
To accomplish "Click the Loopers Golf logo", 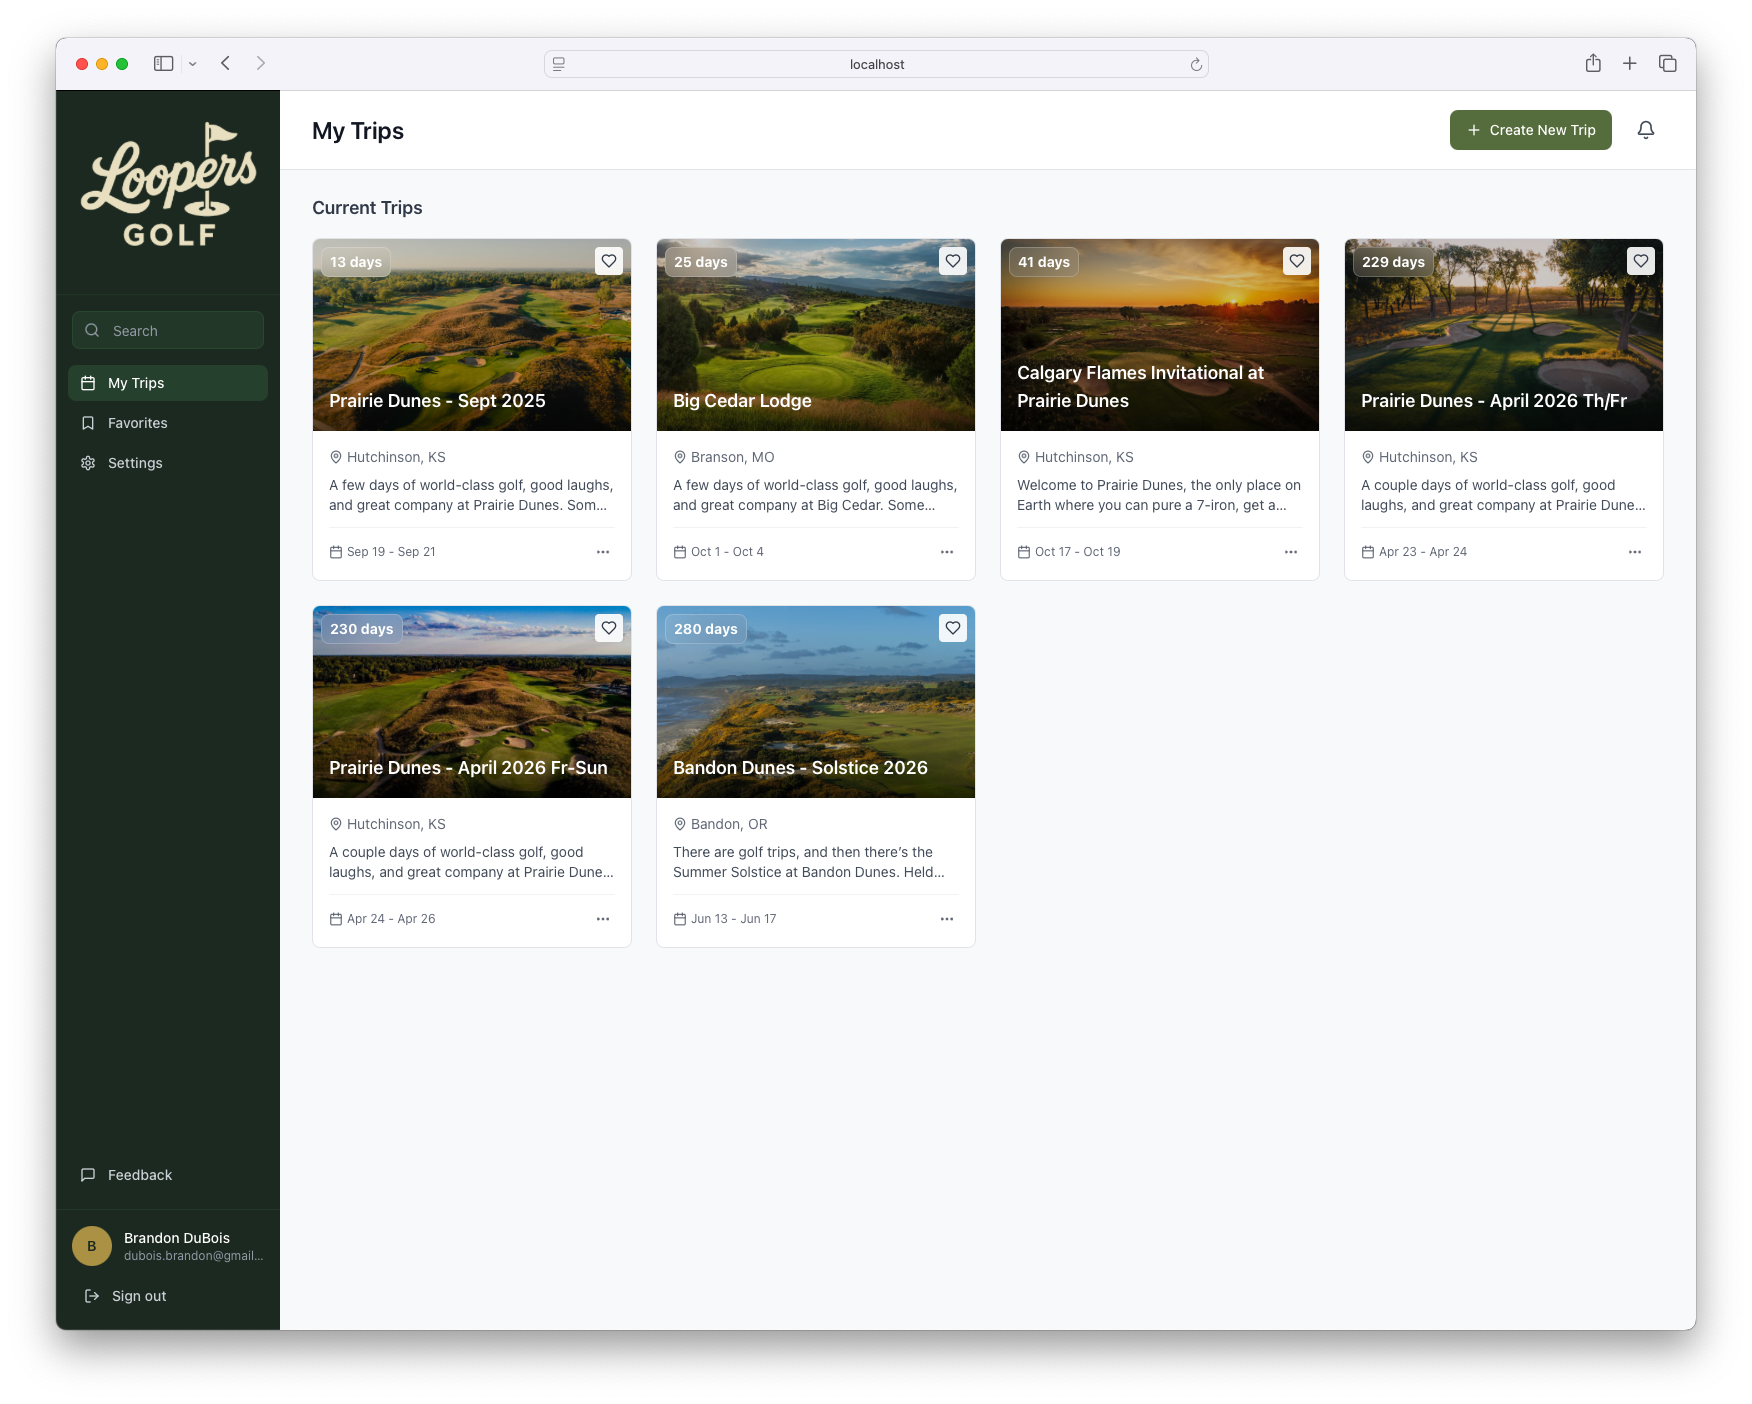I will pyautogui.click(x=168, y=186).
